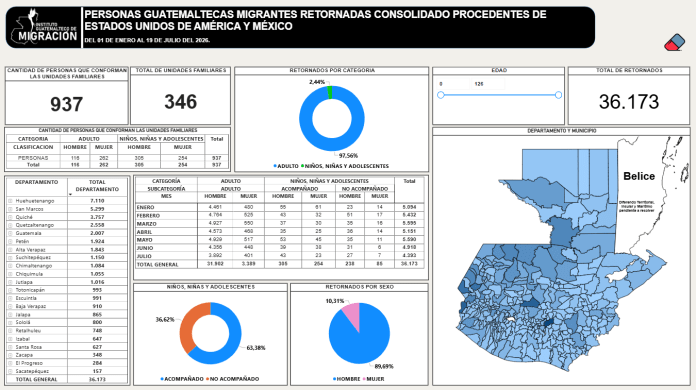Click the Belice label on the map
The image size is (696, 390).
click(639, 176)
